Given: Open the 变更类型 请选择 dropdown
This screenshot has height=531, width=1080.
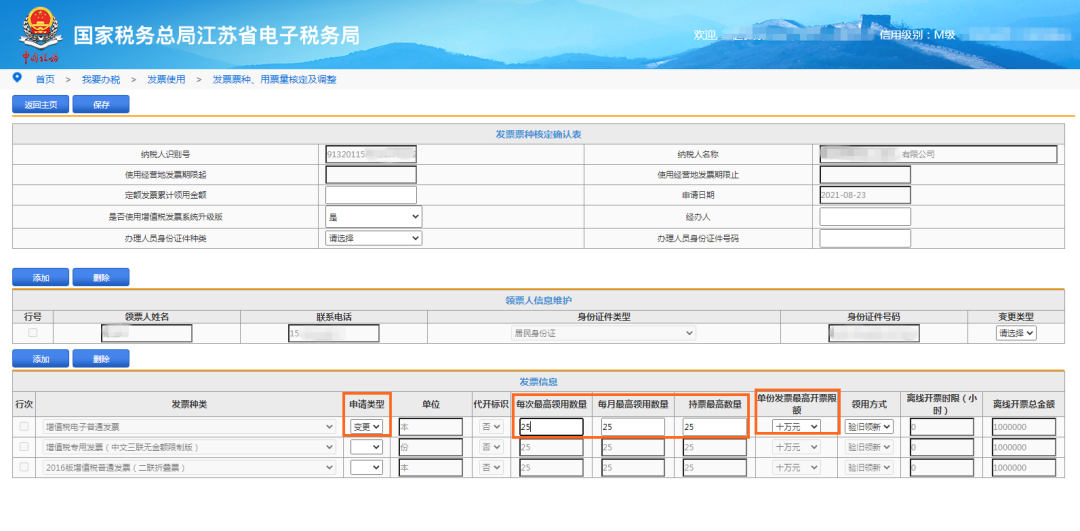Looking at the screenshot, I should pyautogui.click(x=1016, y=333).
